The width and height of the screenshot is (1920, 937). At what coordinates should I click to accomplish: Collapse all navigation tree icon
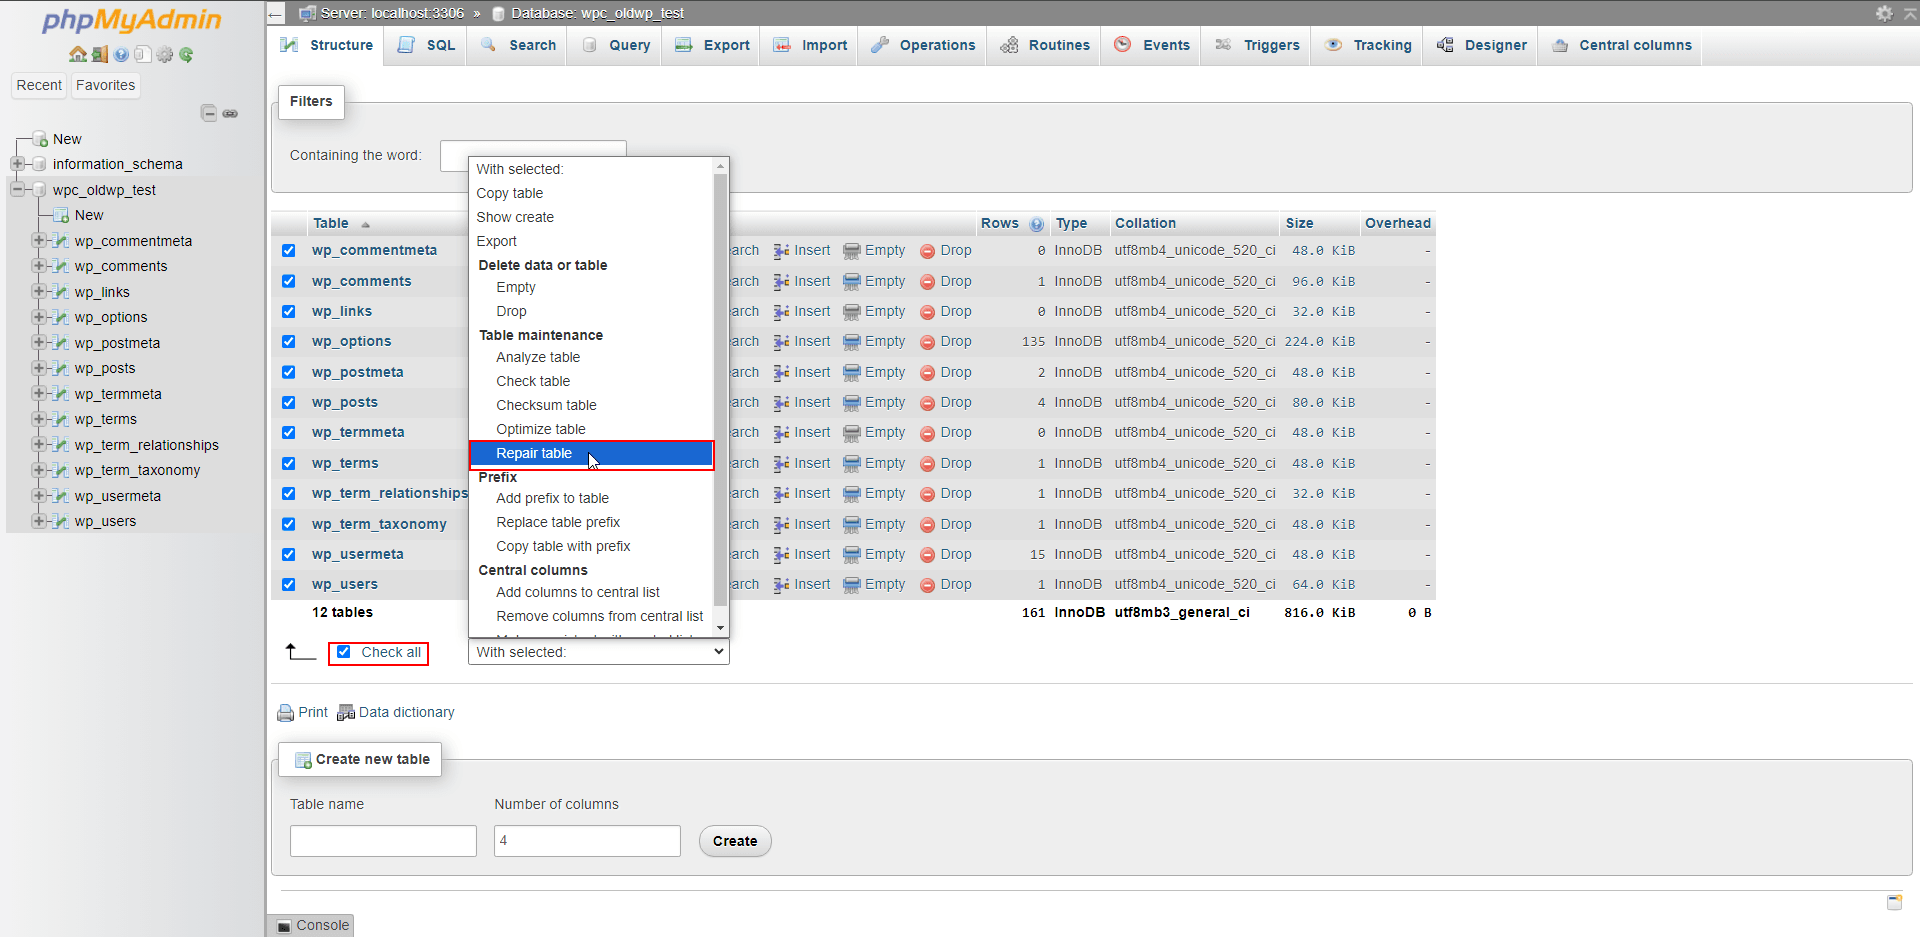click(x=209, y=113)
